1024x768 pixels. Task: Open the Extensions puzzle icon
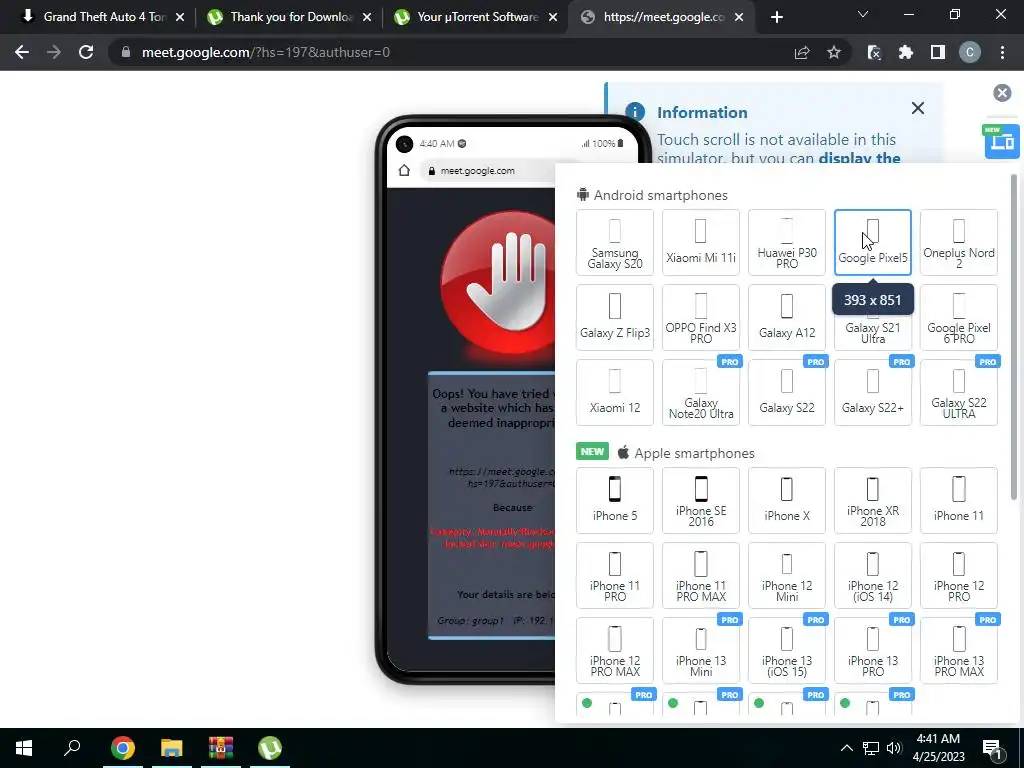906,52
